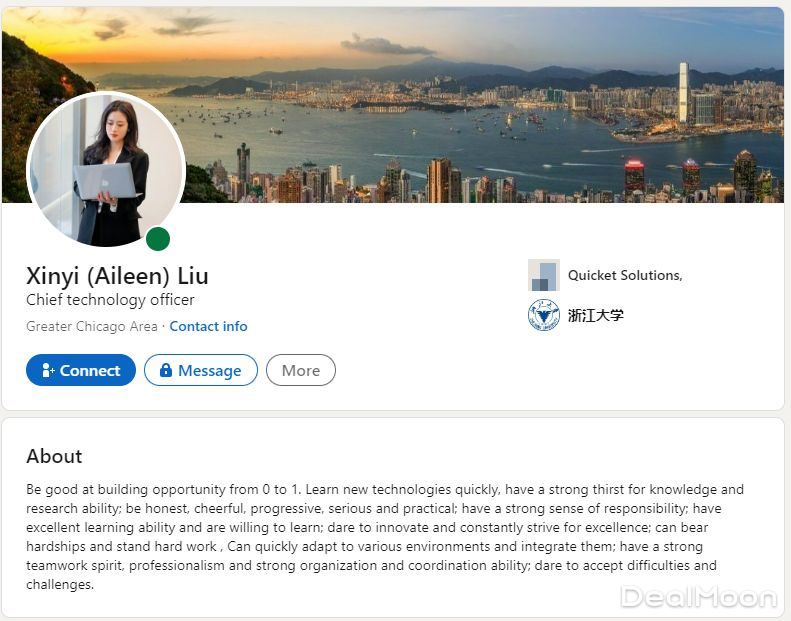Click the add-person icon on Connect
791x621 pixels.
[x=48, y=370]
